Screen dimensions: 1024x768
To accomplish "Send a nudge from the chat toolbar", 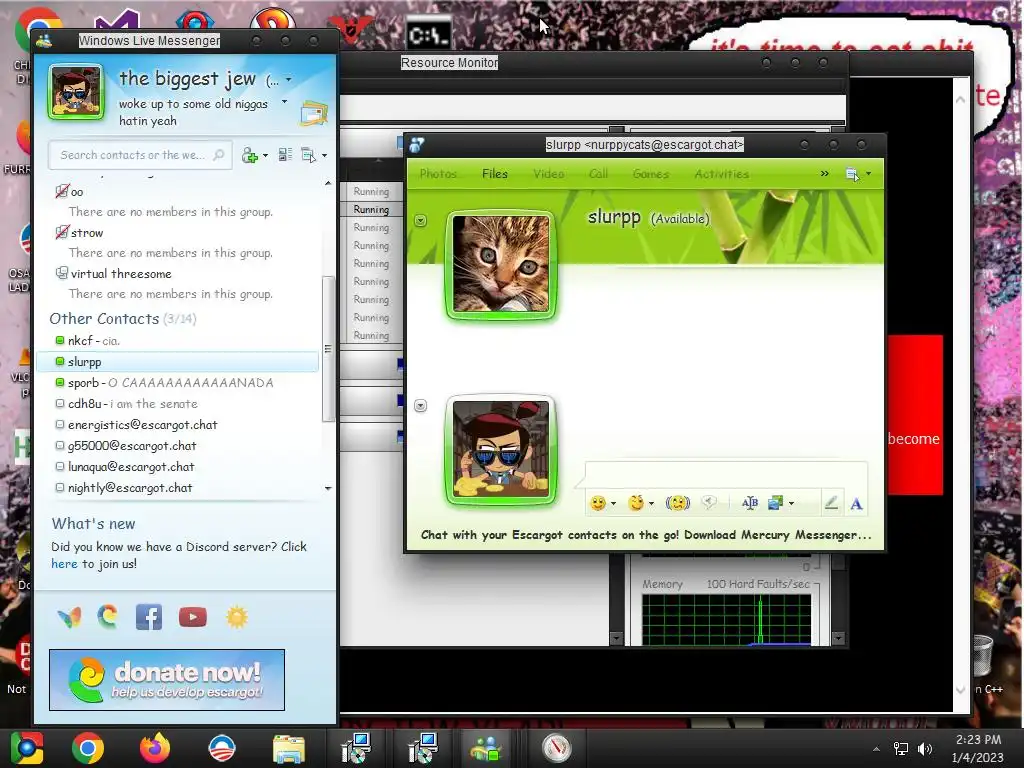I will pyautogui.click(x=677, y=503).
